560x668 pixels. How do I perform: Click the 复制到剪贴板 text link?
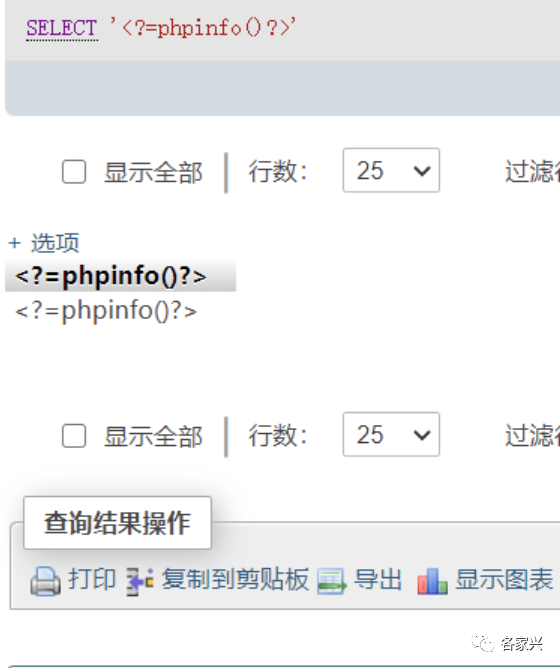pyautogui.click(x=235, y=579)
